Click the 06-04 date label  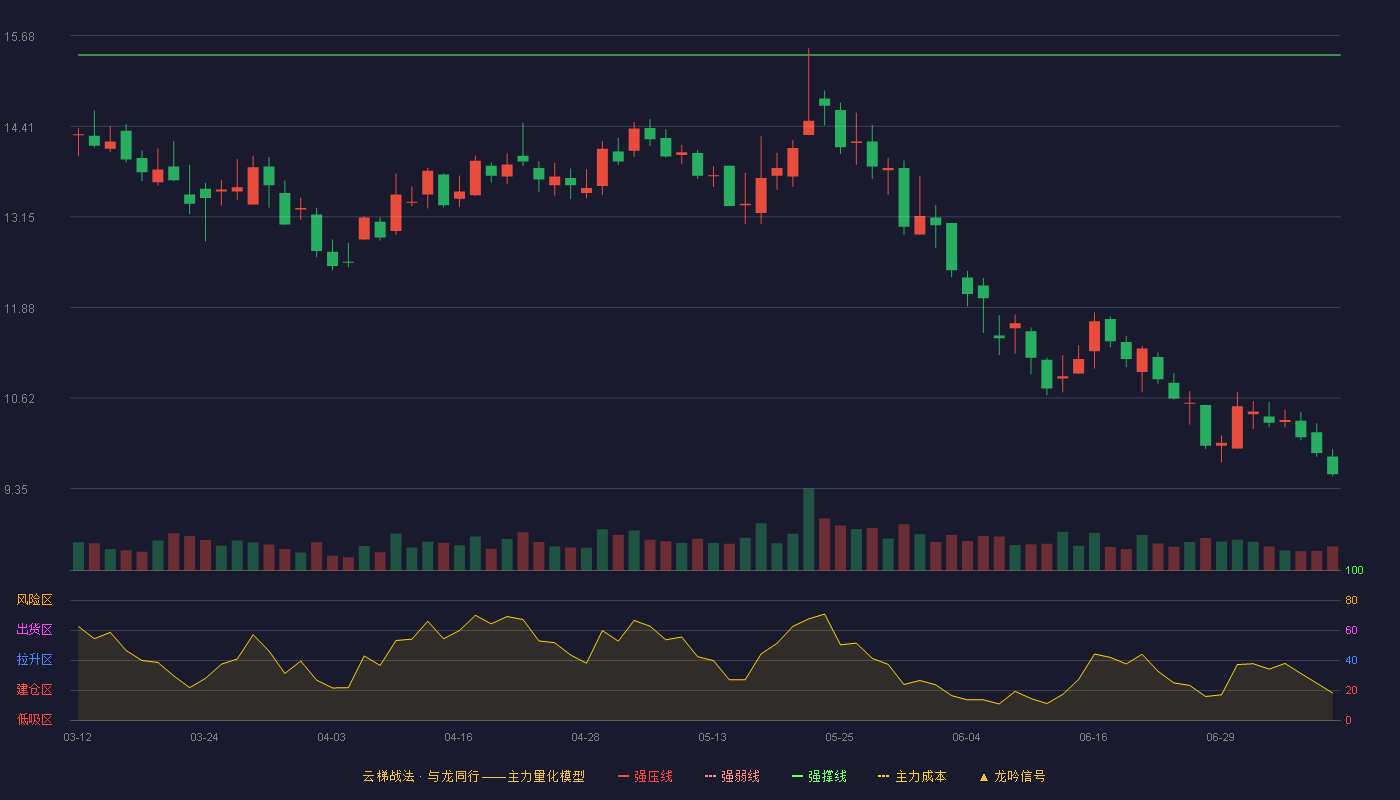click(966, 737)
